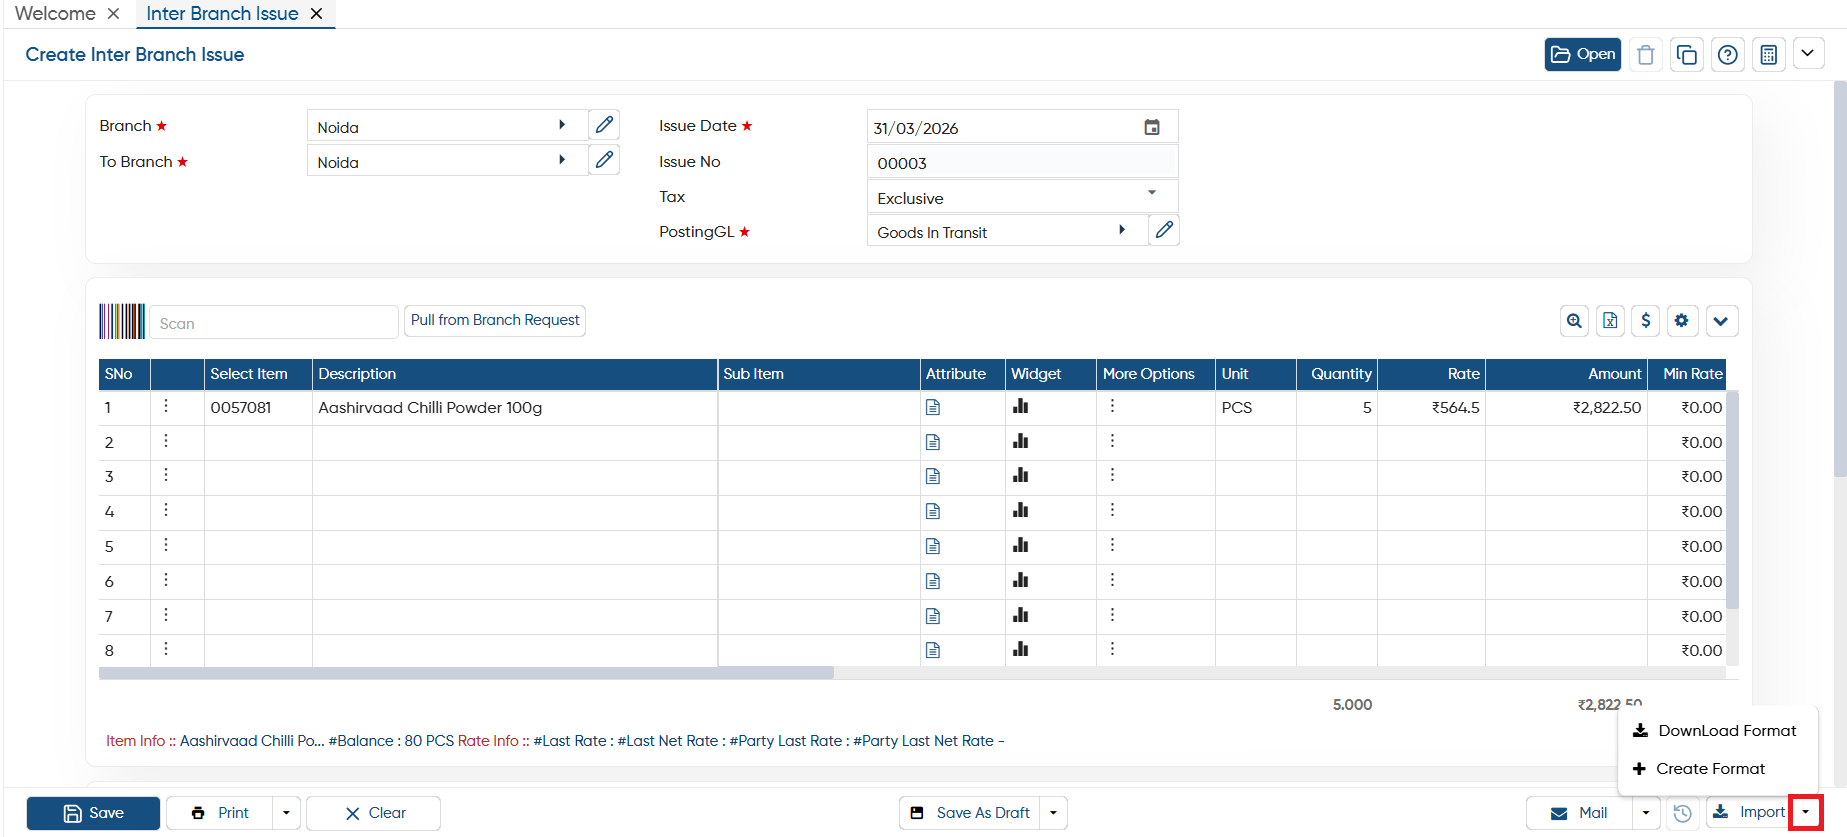Open the Tax Exclusive dropdown
Viewport: 1847px width, 837px height.
pyautogui.click(x=1152, y=193)
